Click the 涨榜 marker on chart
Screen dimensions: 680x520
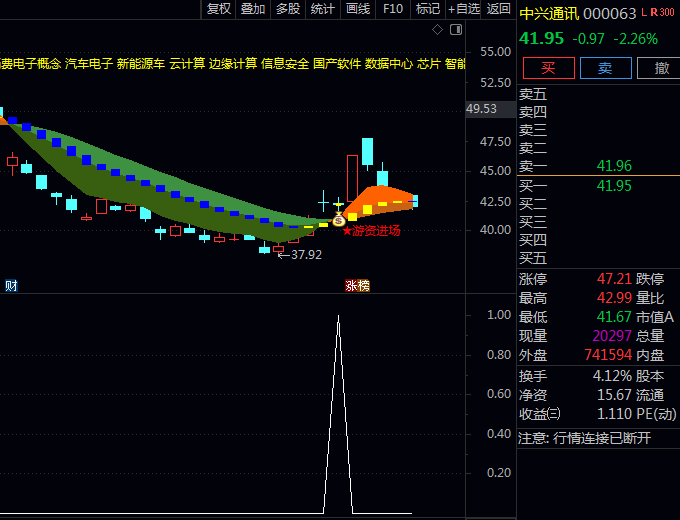click(x=357, y=286)
